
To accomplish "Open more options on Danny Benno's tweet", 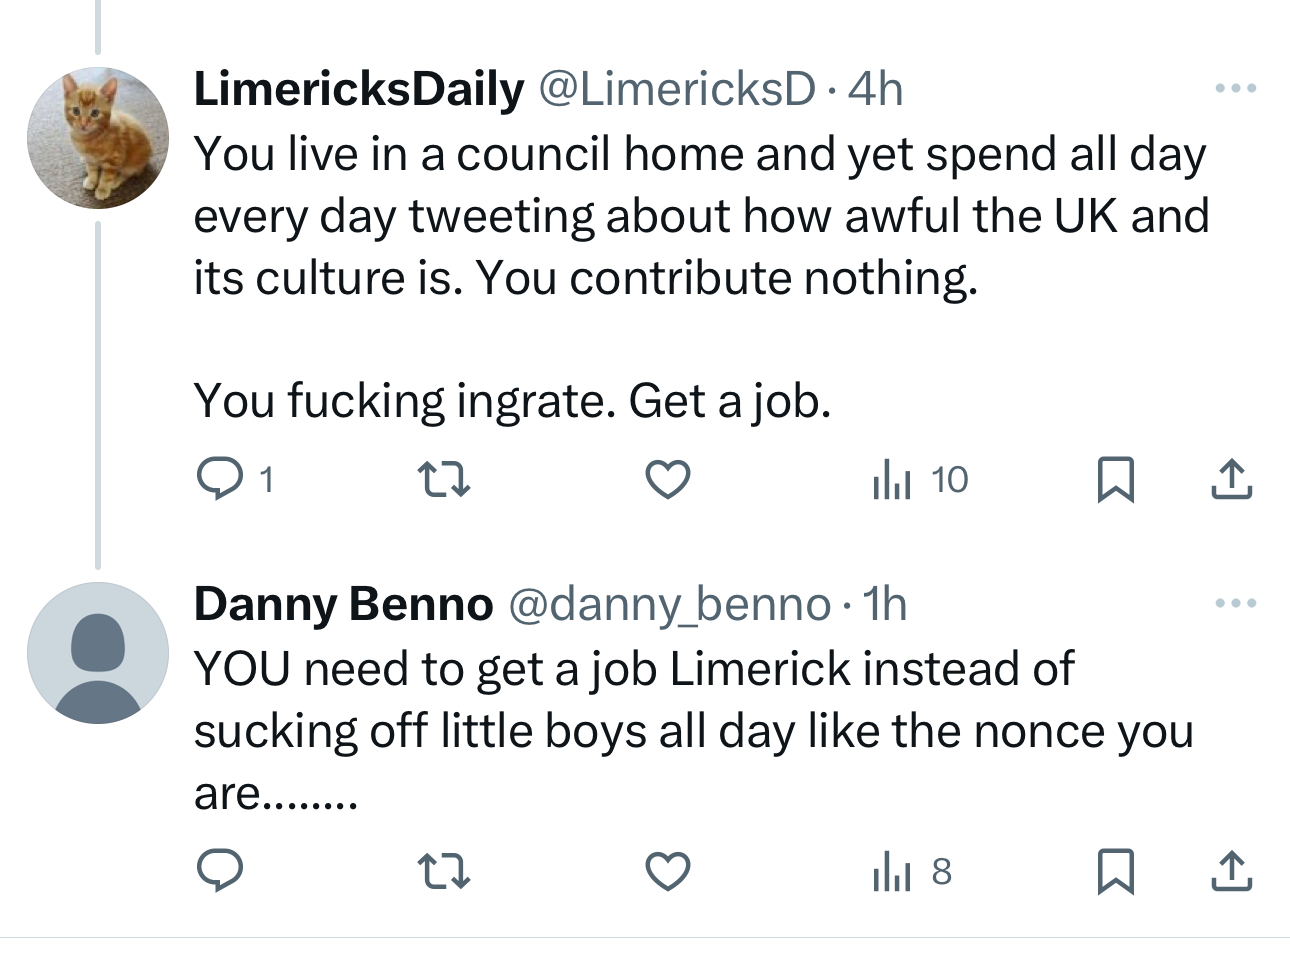I will (1235, 603).
